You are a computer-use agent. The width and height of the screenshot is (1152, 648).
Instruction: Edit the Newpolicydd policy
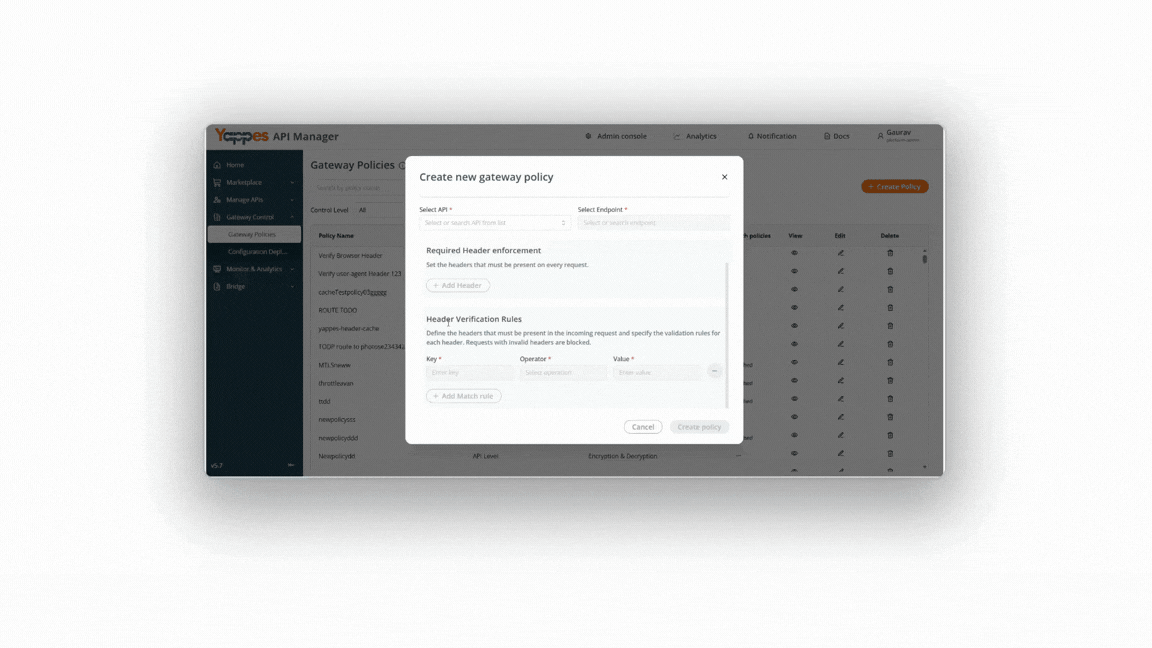840,453
